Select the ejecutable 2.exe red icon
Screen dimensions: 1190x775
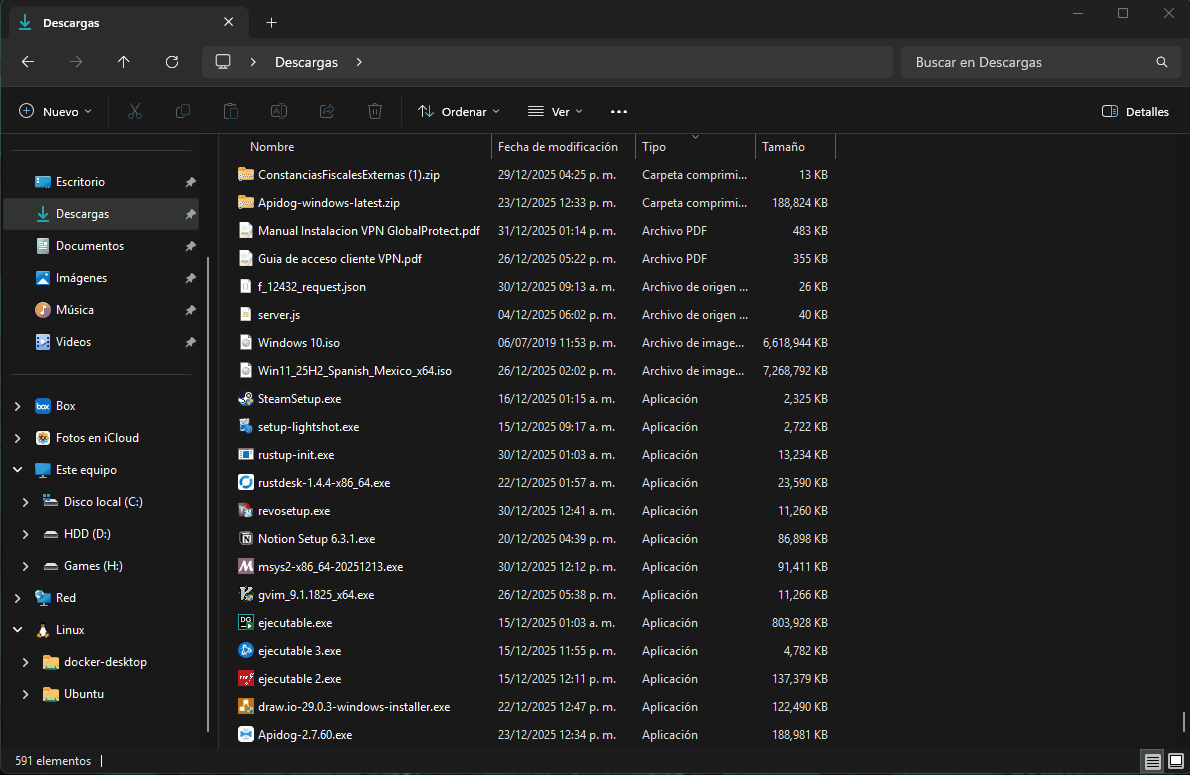point(245,679)
